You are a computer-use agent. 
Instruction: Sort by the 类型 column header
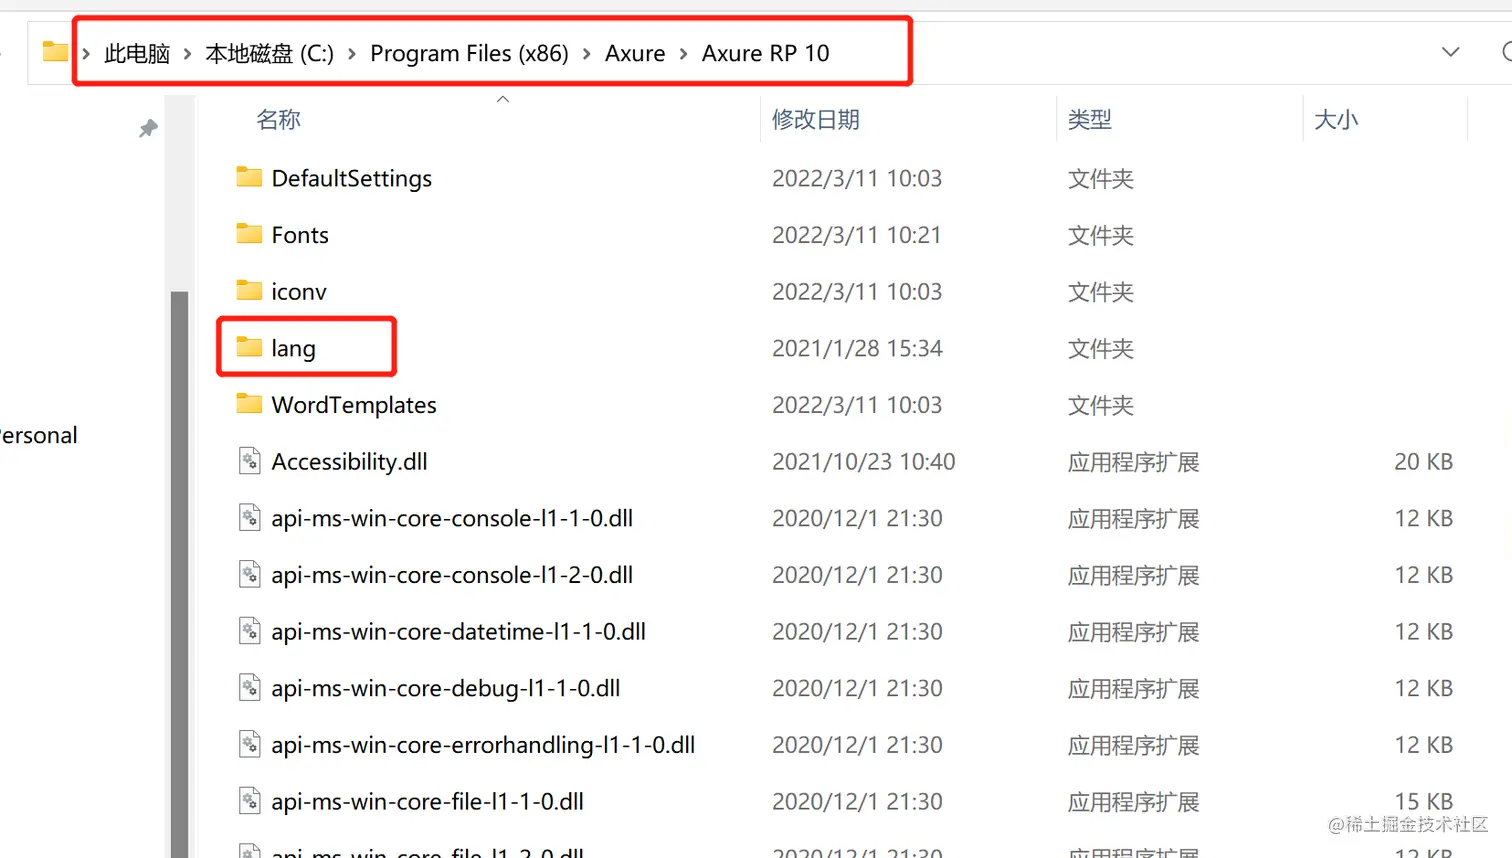(x=1090, y=120)
